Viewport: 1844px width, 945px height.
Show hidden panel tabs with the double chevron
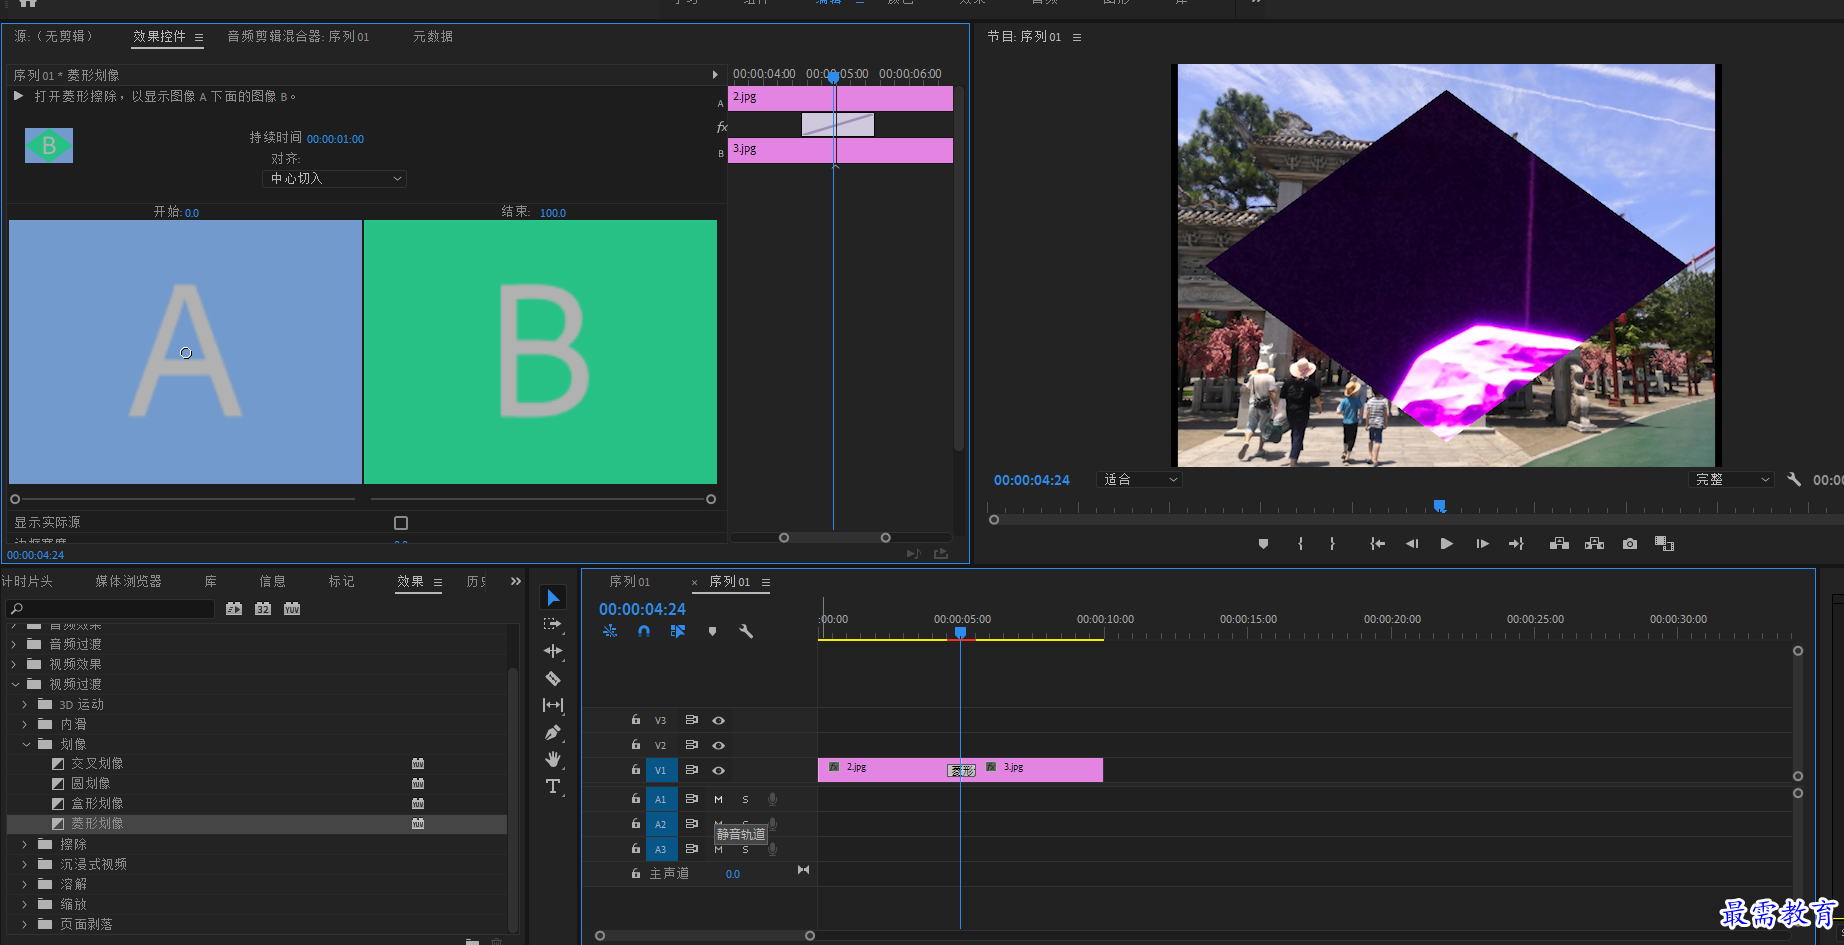coord(516,581)
